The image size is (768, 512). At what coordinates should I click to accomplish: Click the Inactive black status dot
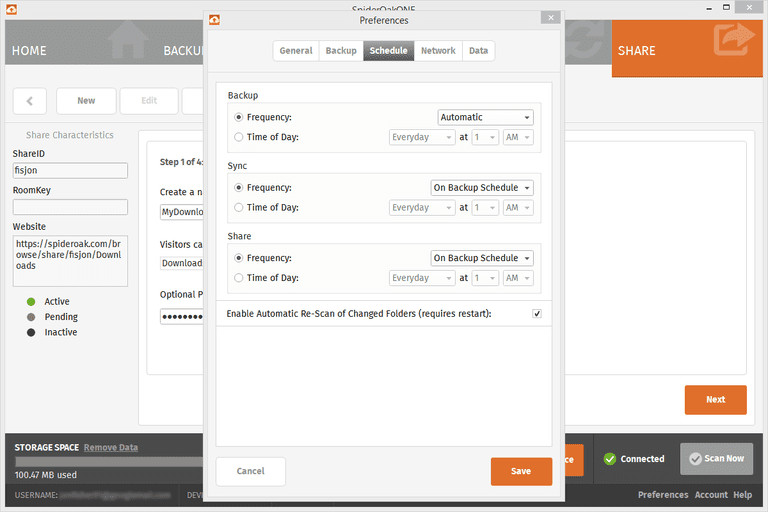pyautogui.click(x=31, y=332)
